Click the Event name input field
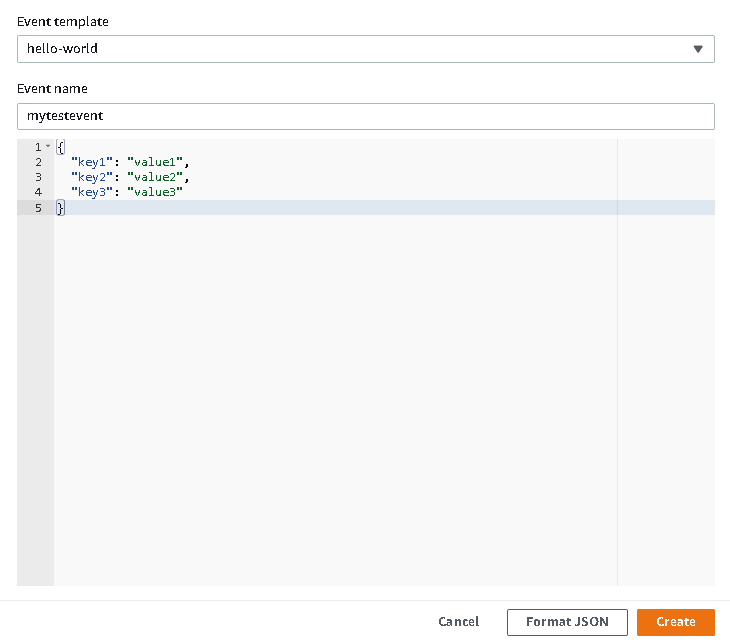Viewport: 730px width, 642px height. click(365, 116)
